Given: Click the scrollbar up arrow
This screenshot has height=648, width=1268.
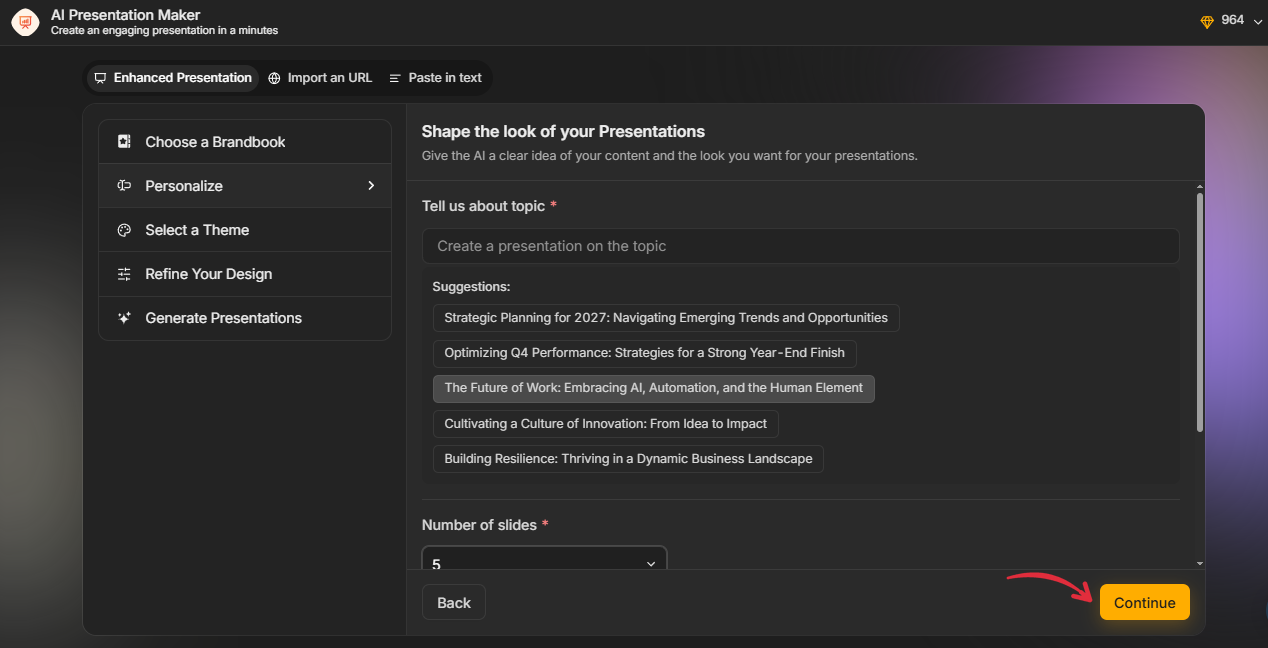Looking at the screenshot, I should [1200, 186].
